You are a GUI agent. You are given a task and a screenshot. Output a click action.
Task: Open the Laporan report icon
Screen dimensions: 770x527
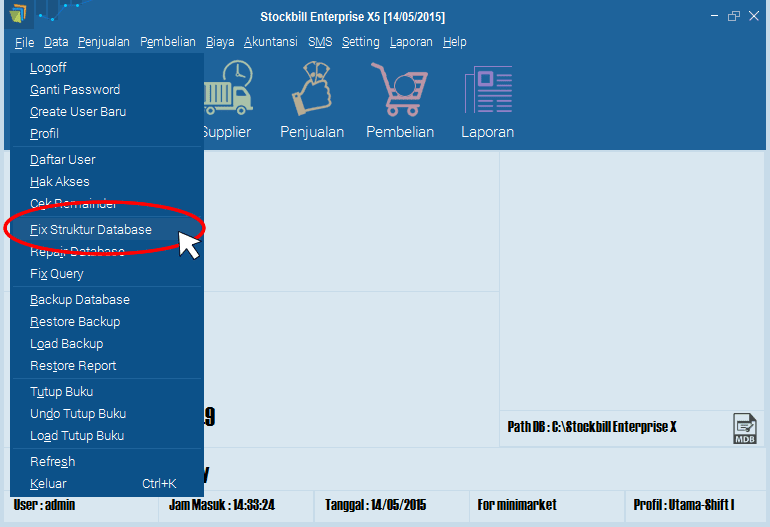(488, 89)
